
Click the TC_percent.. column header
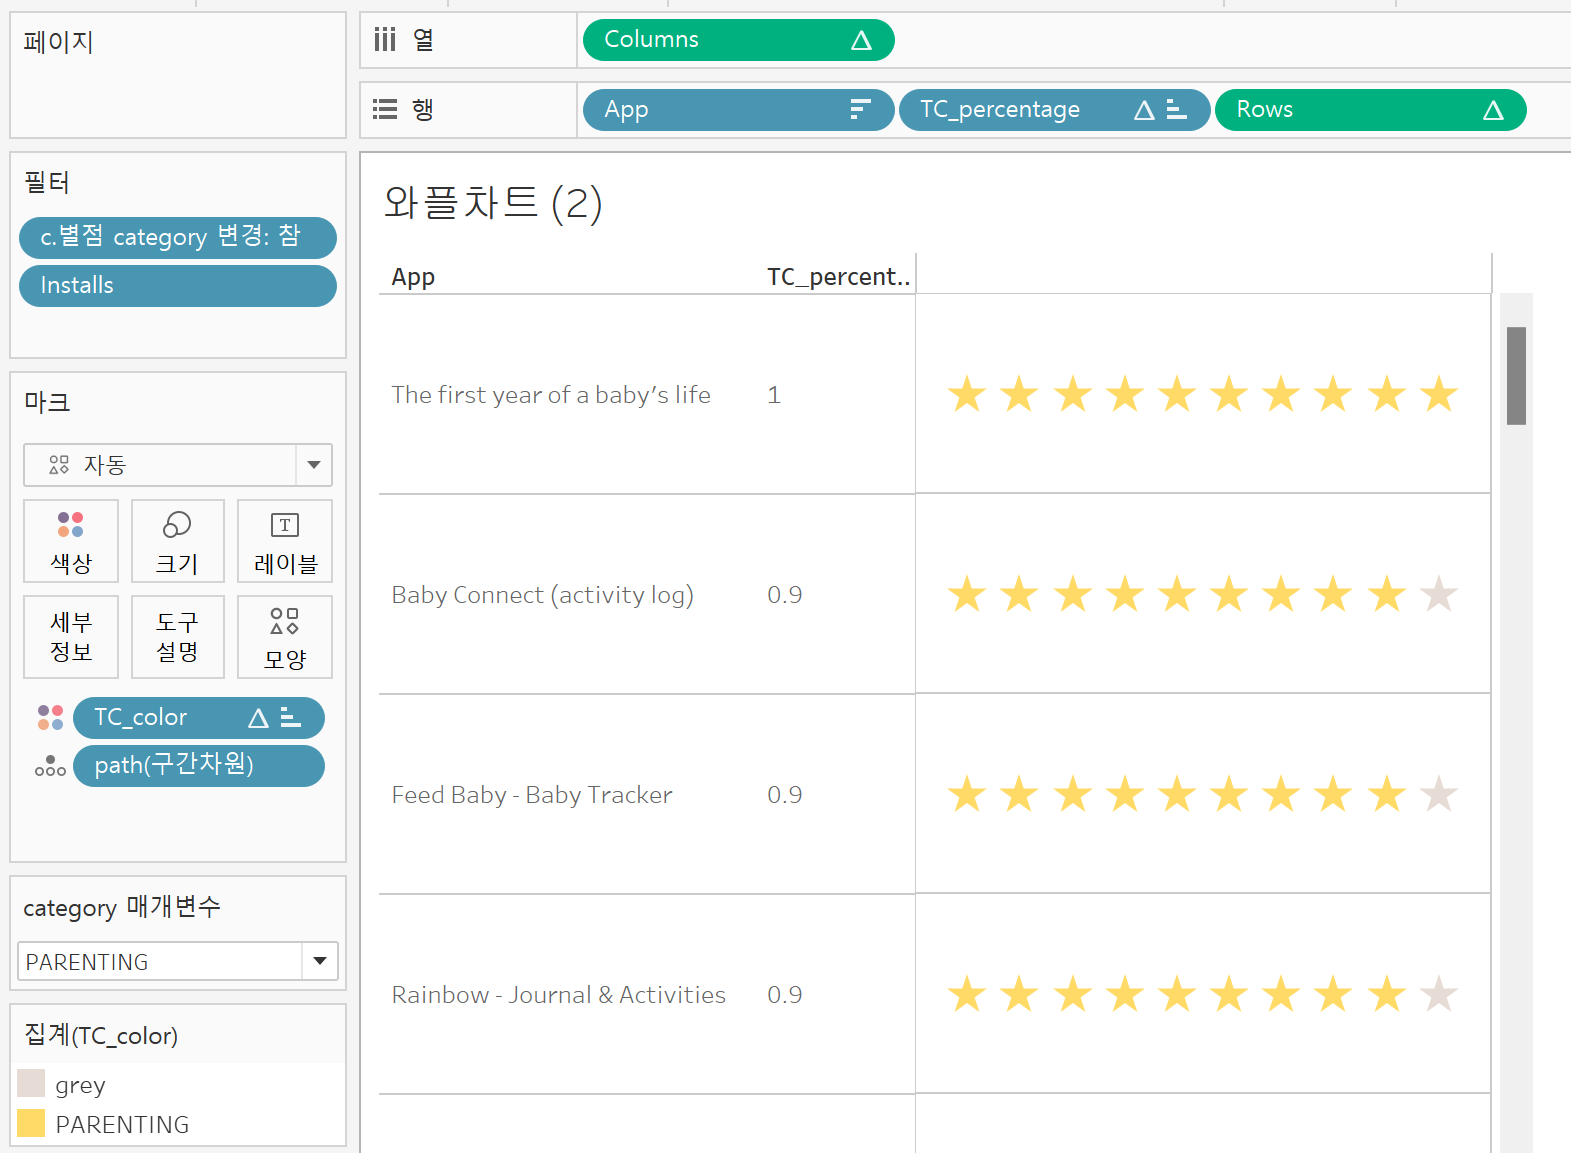[x=838, y=277]
